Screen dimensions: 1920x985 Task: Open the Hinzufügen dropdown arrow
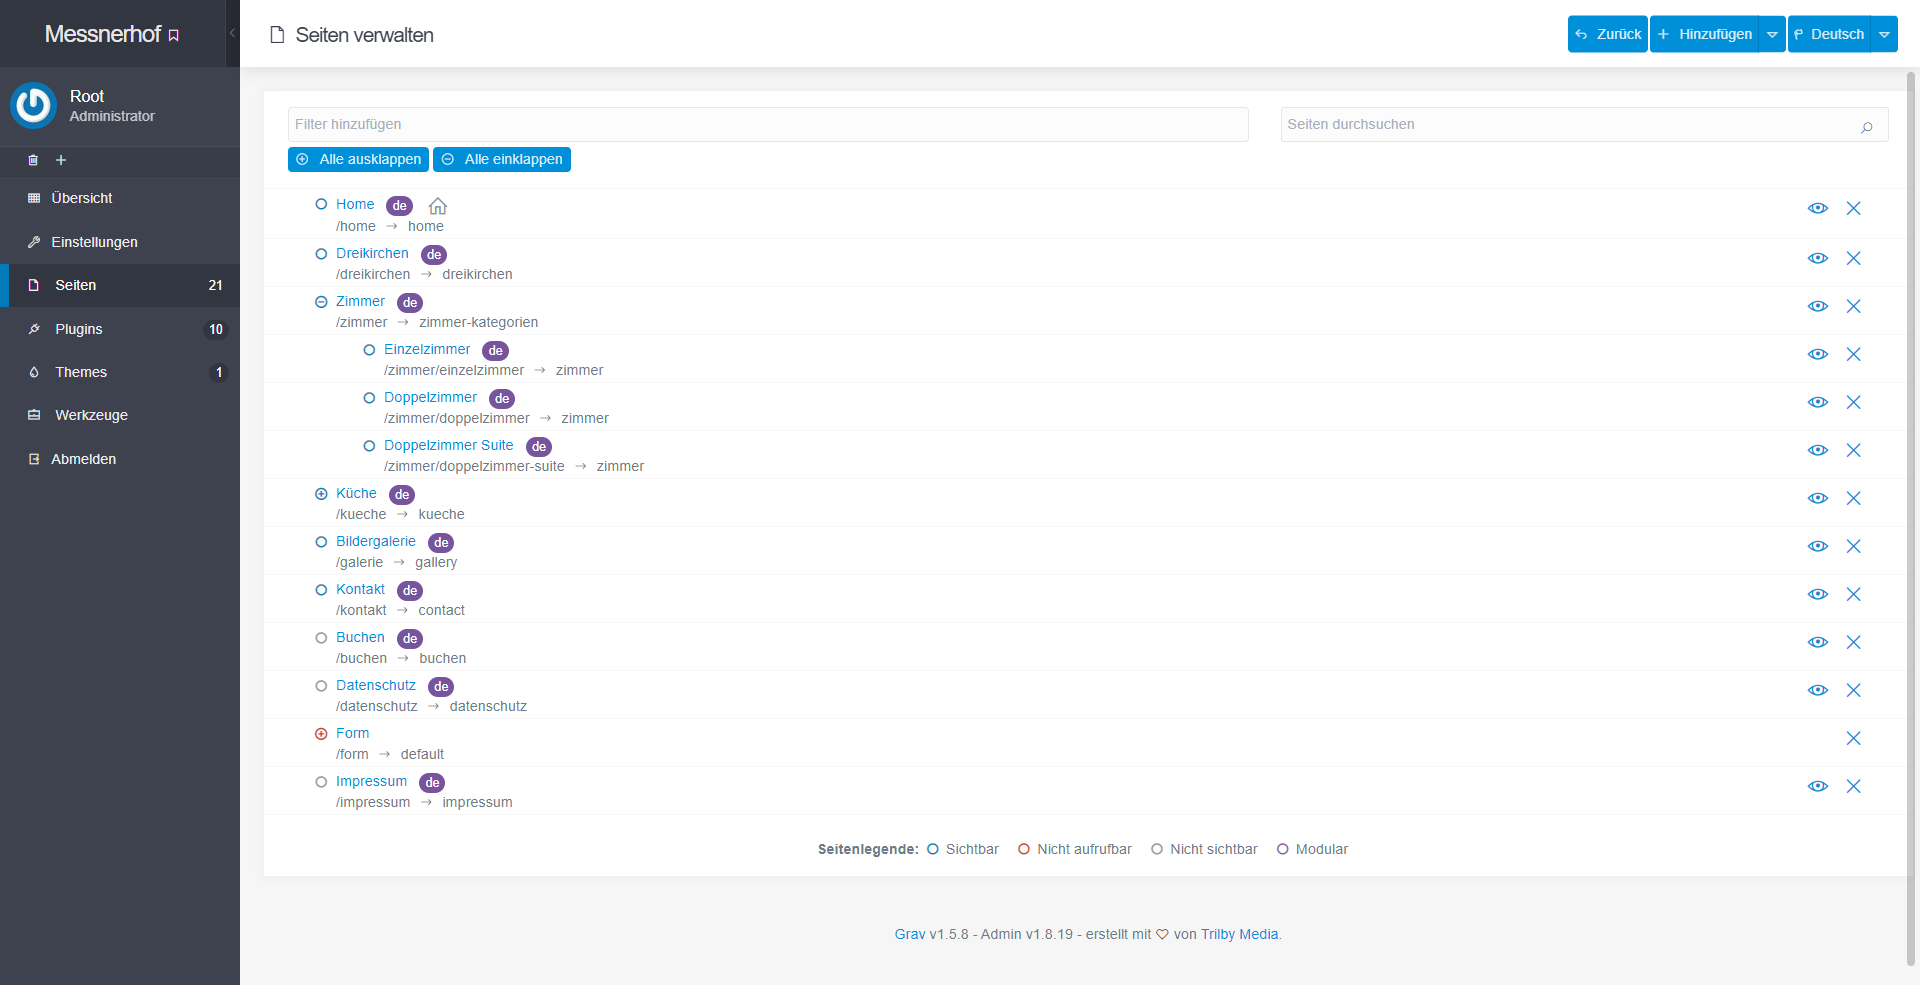(1772, 34)
